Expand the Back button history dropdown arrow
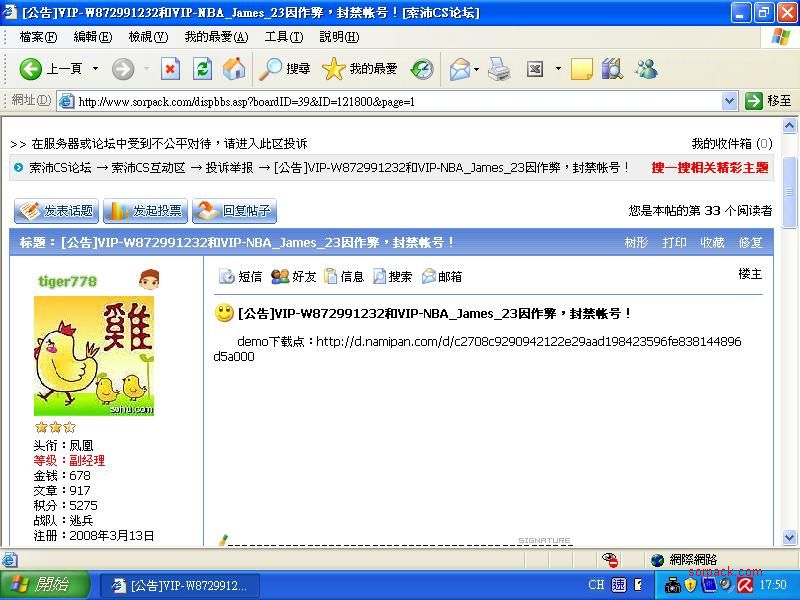This screenshot has height=600, width=800. pyautogui.click(x=96, y=69)
